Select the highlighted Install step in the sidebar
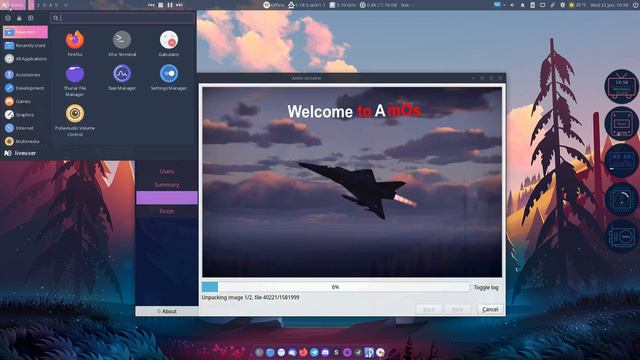Viewport: 640px width, 360px height. tap(167, 198)
